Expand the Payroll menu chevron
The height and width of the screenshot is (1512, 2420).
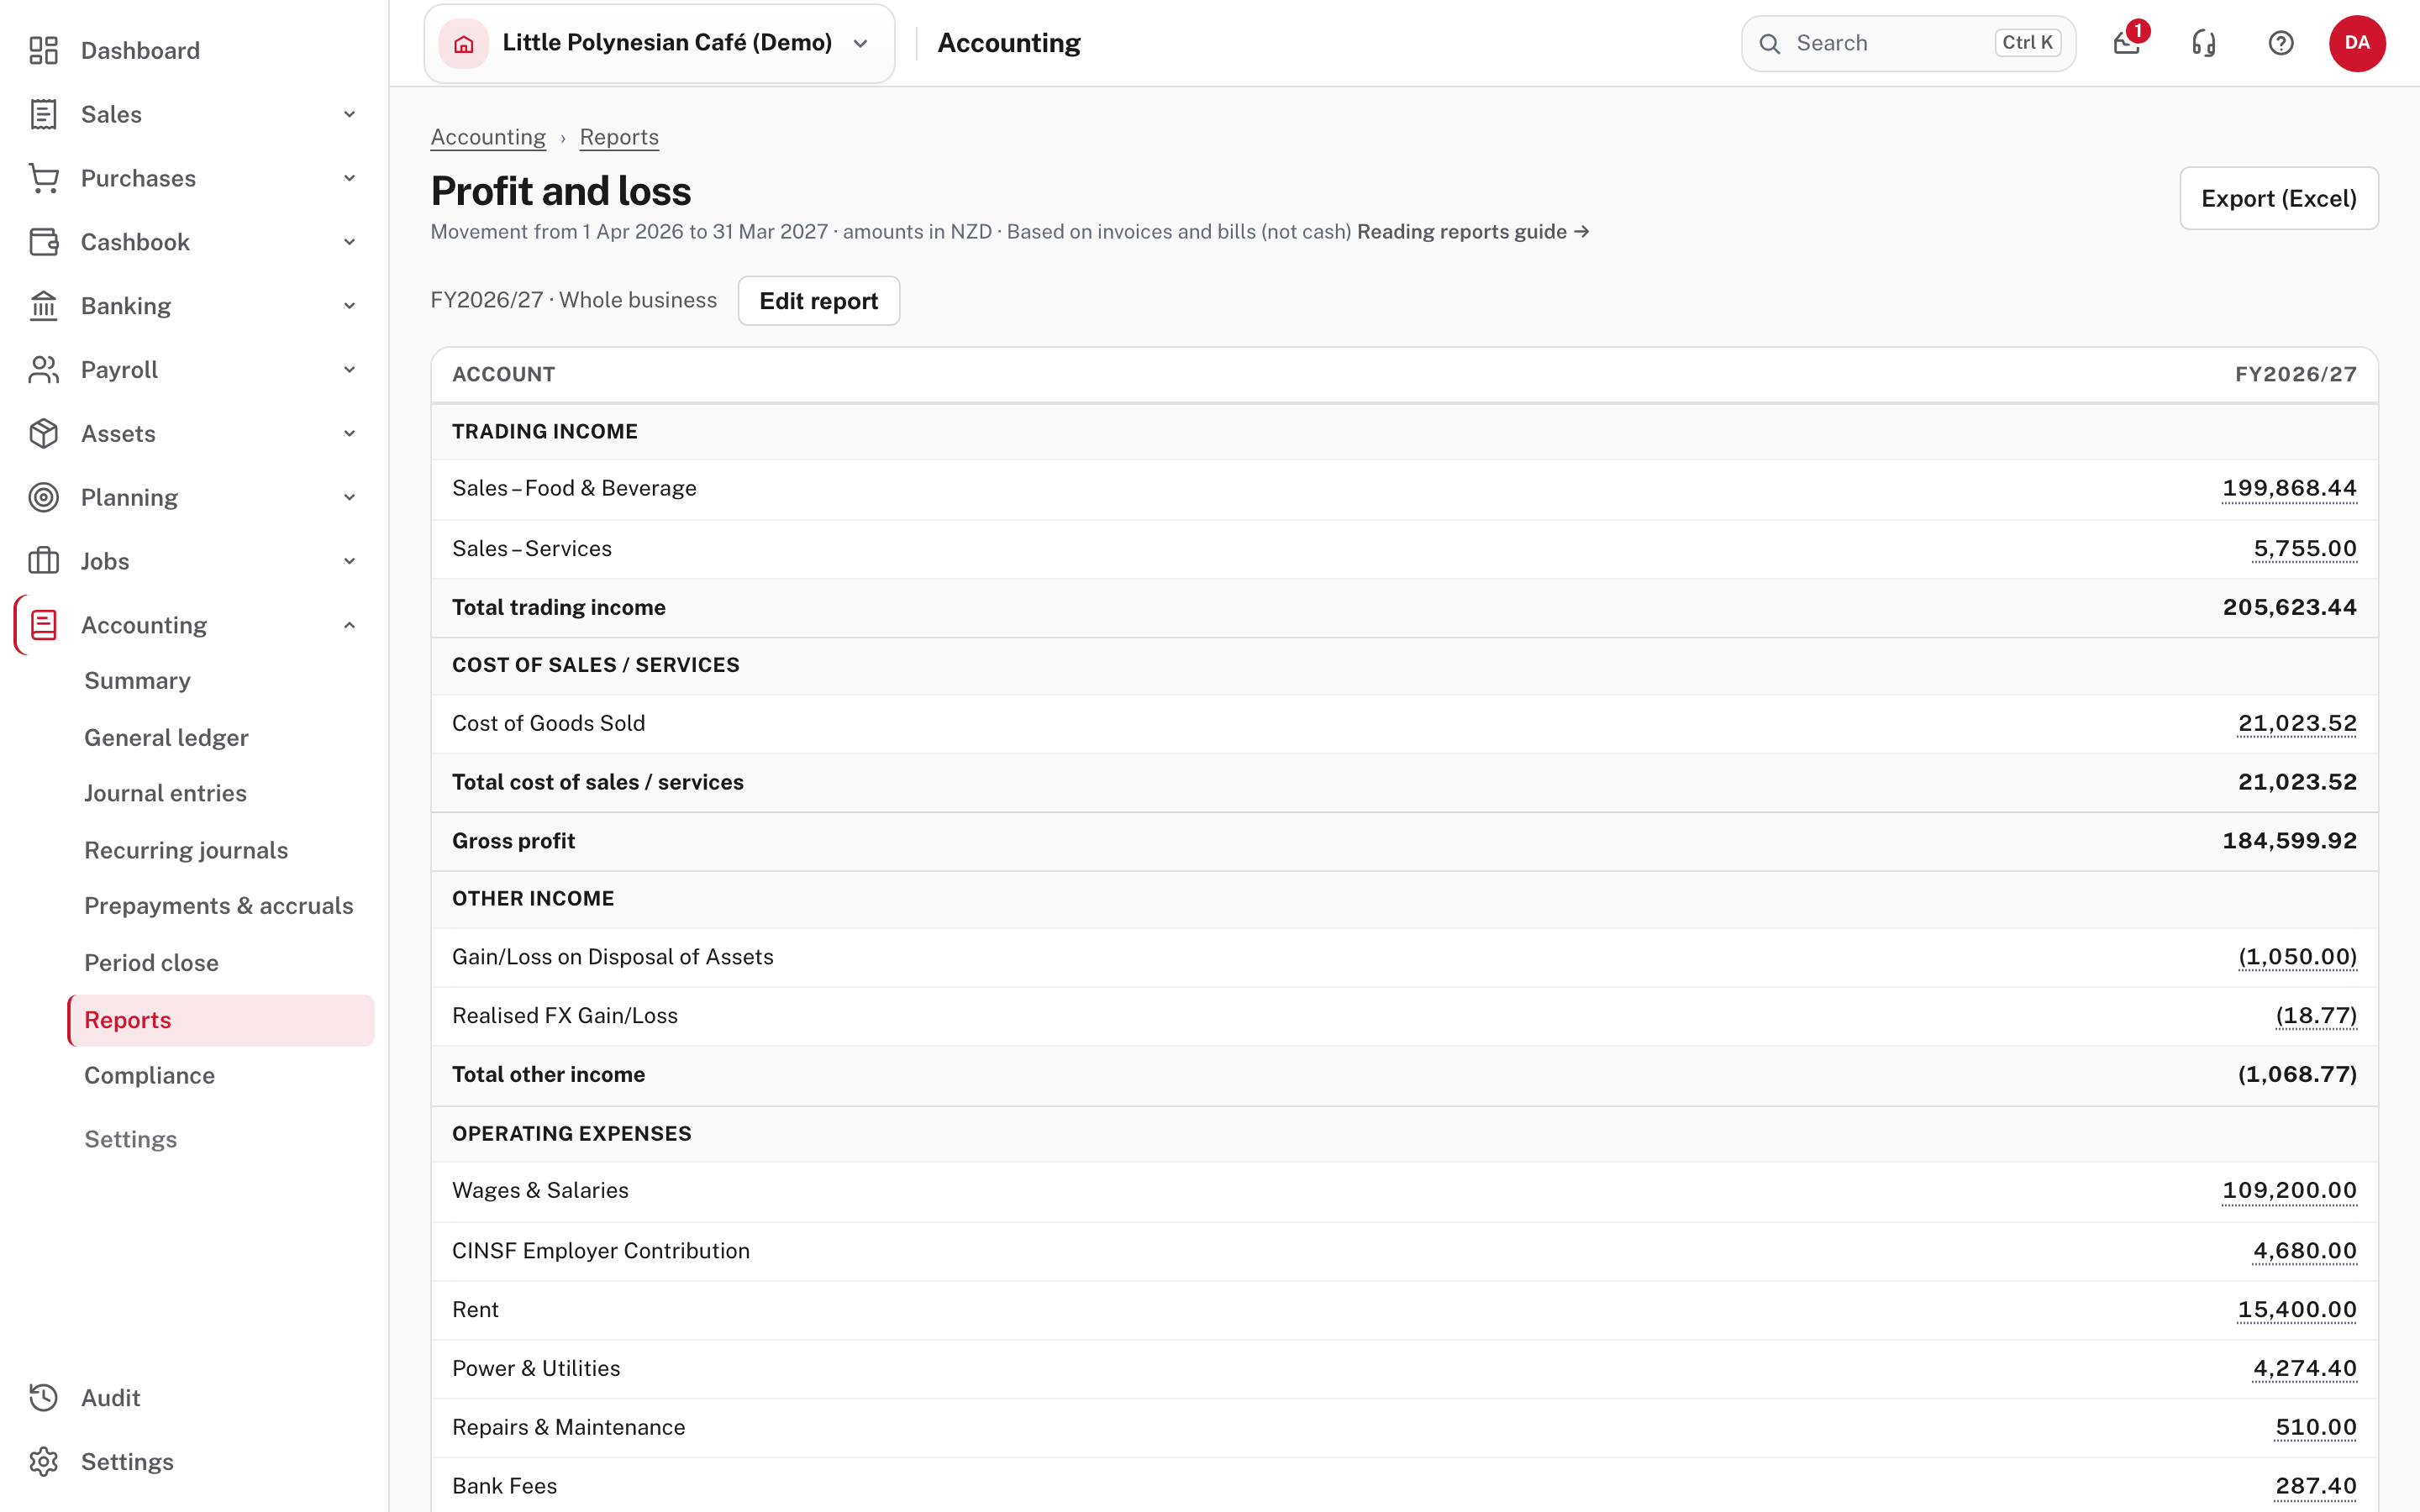tap(350, 370)
